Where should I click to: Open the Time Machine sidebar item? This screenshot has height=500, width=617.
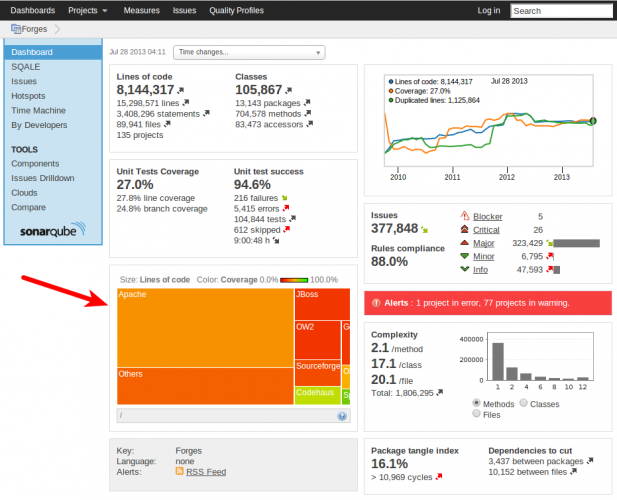coord(39,110)
